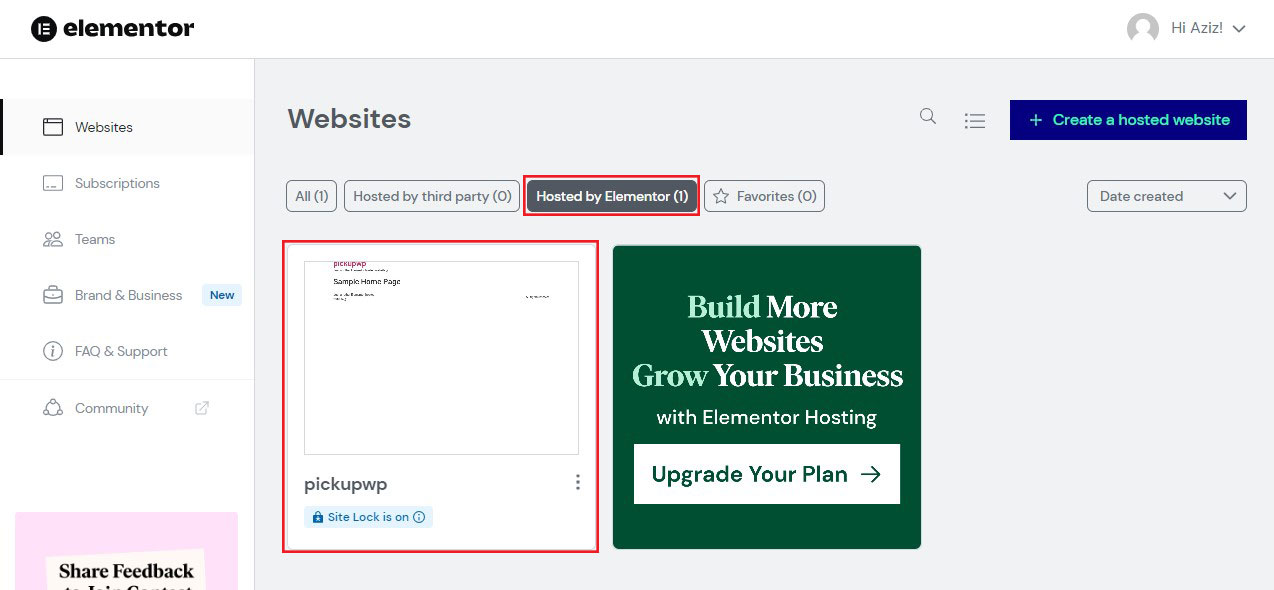Click the Elementor logo
The image size is (1274, 590).
point(112,28)
